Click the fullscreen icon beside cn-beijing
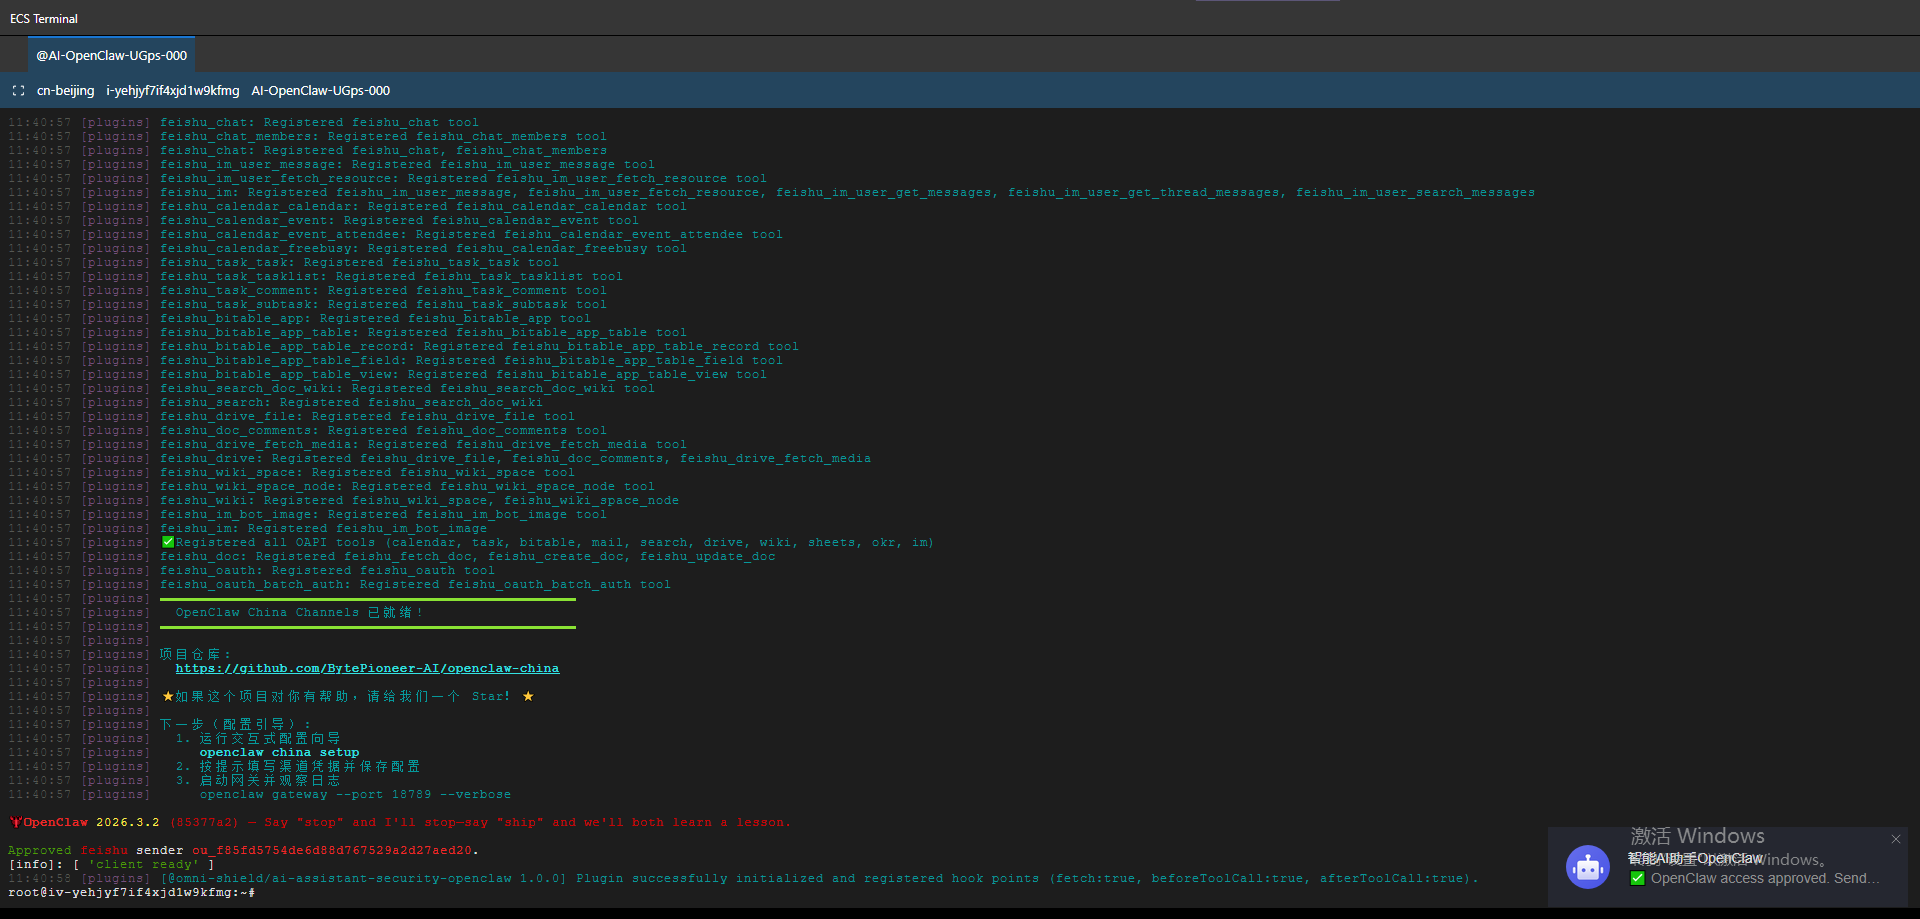Image resolution: width=1920 pixels, height=919 pixels. 18,91
